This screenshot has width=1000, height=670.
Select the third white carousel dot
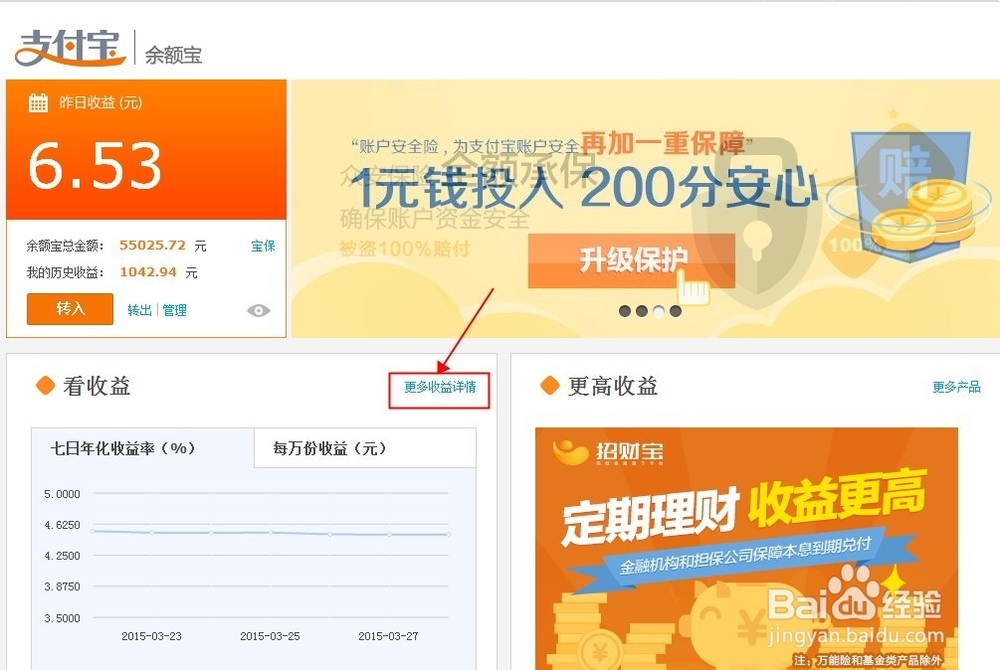[x=658, y=311]
